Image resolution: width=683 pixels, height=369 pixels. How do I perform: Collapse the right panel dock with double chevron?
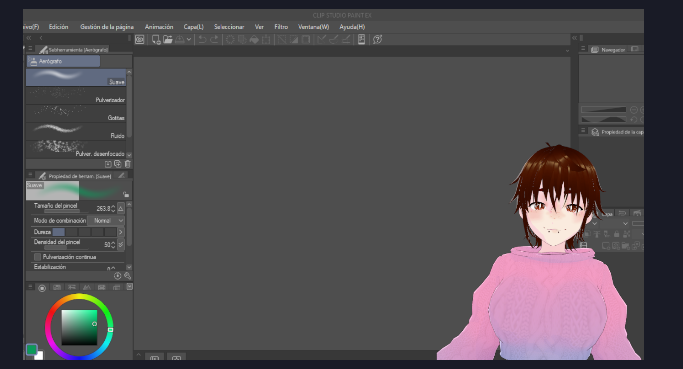click(x=575, y=38)
